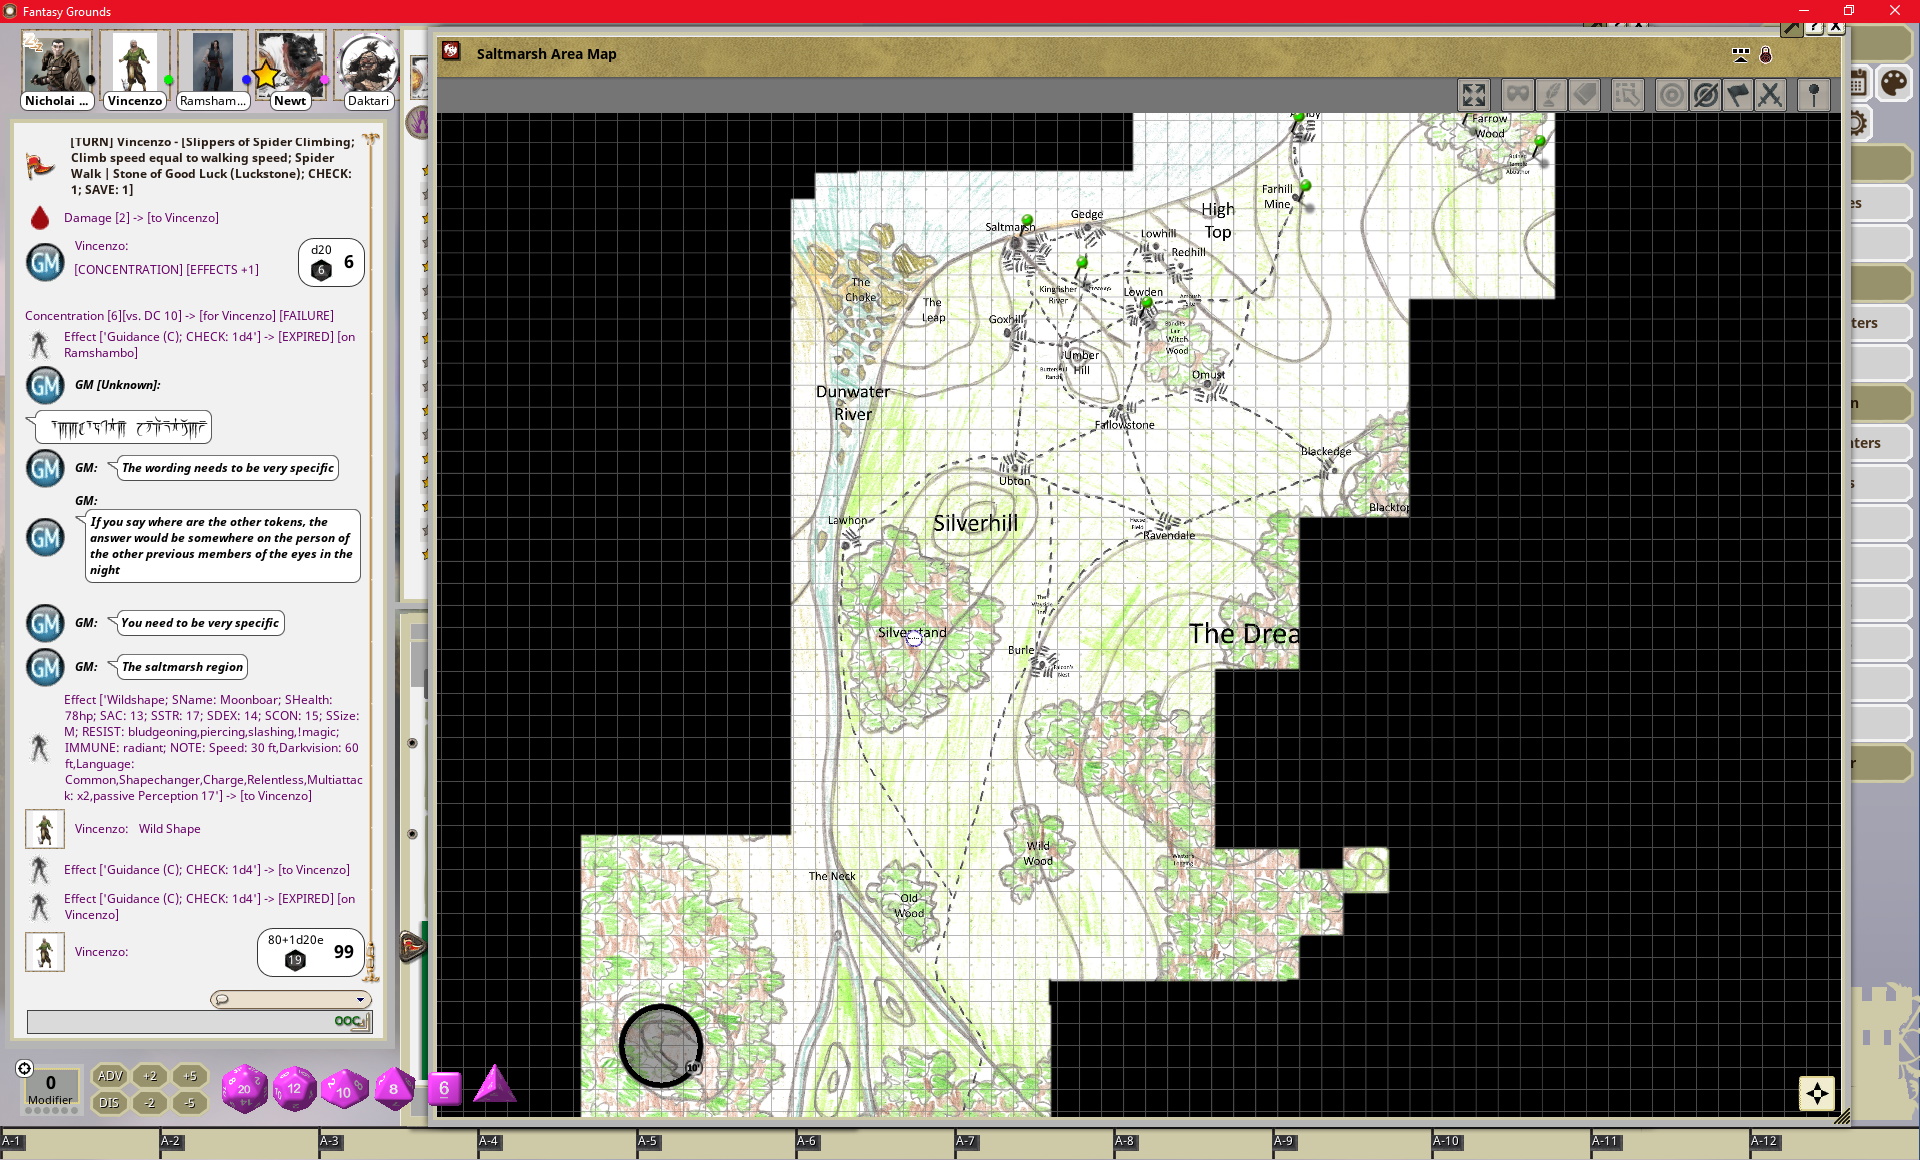Click the clear targets crossed-circle icon
1920x1160 pixels.
click(1705, 95)
